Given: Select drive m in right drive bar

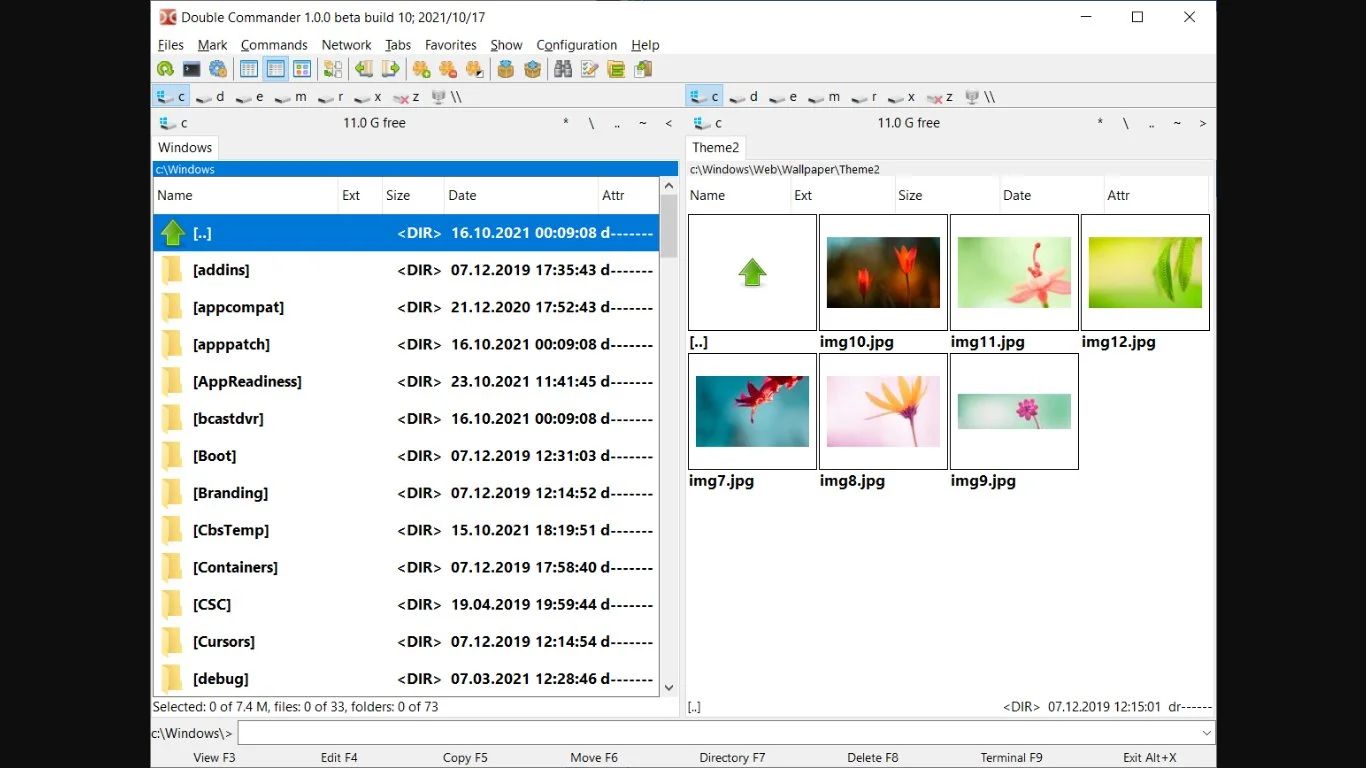Looking at the screenshot, I should [x=825, y=97].
